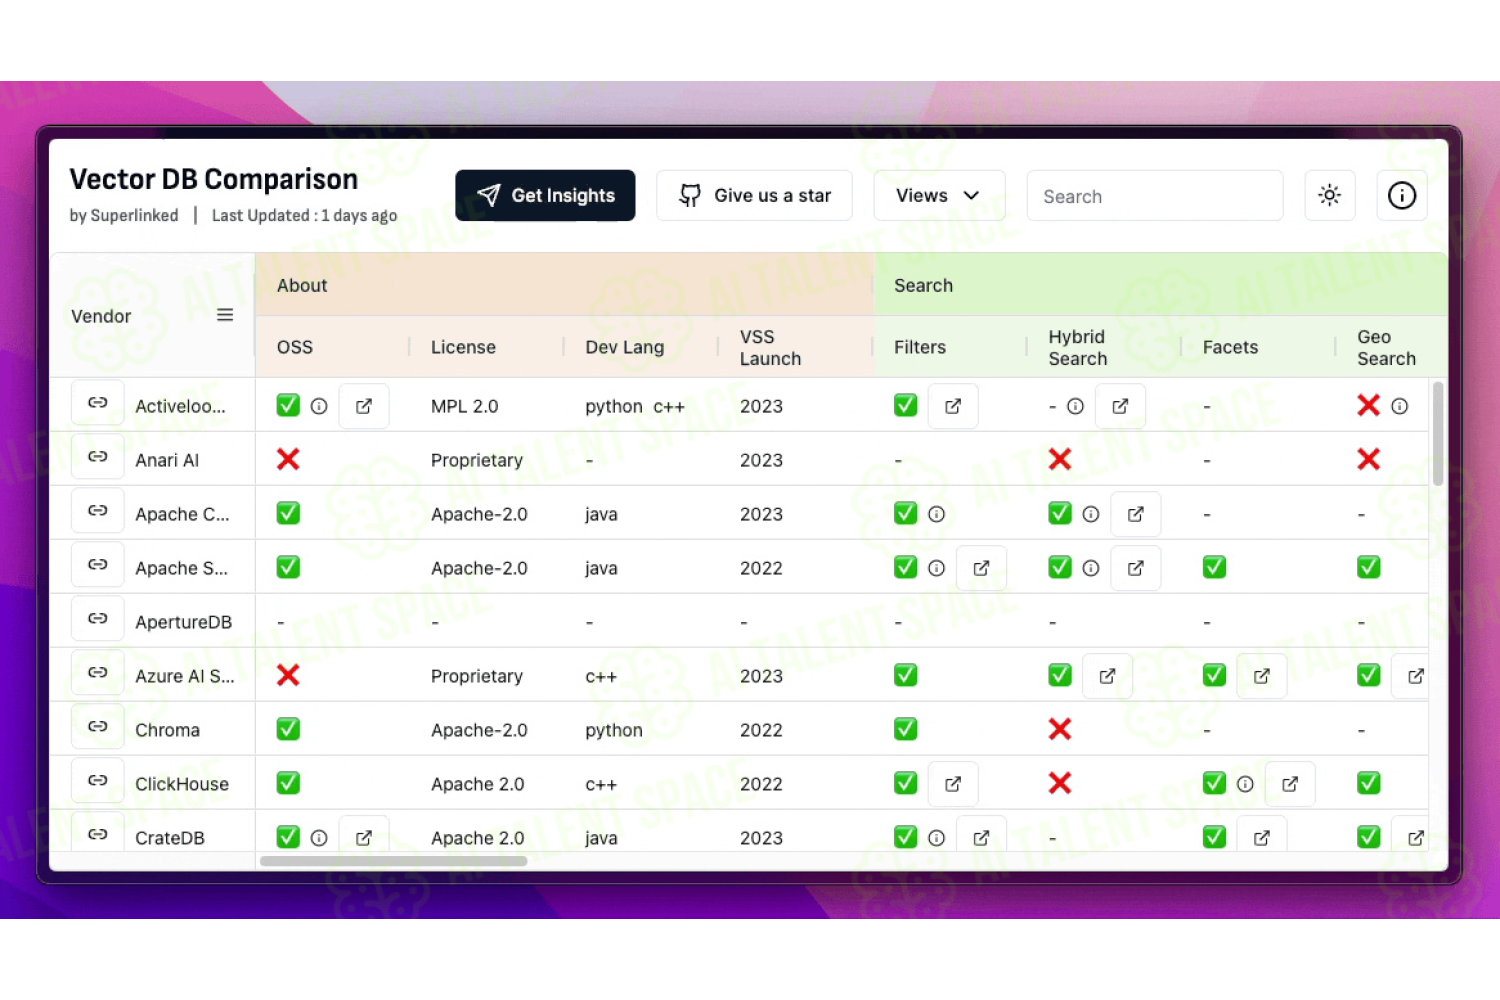Screen dimensions: 1500x1000
Task: Show Geo Search info for Activeloop
Action: coord(1400,406)
